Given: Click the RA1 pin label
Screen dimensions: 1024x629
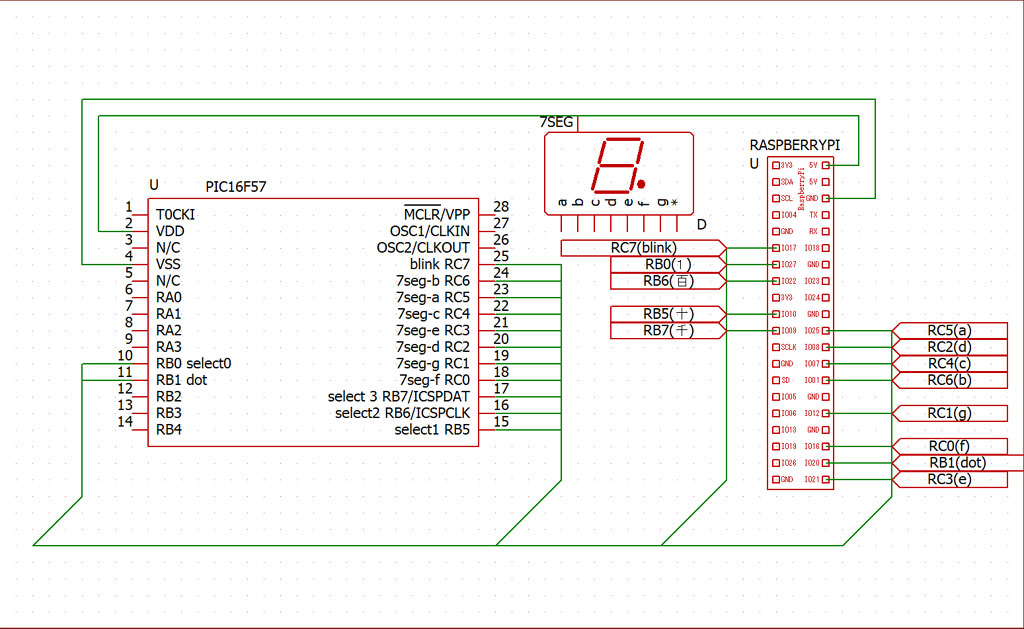Looking at the screenshot, I should [x=168, y=314].
